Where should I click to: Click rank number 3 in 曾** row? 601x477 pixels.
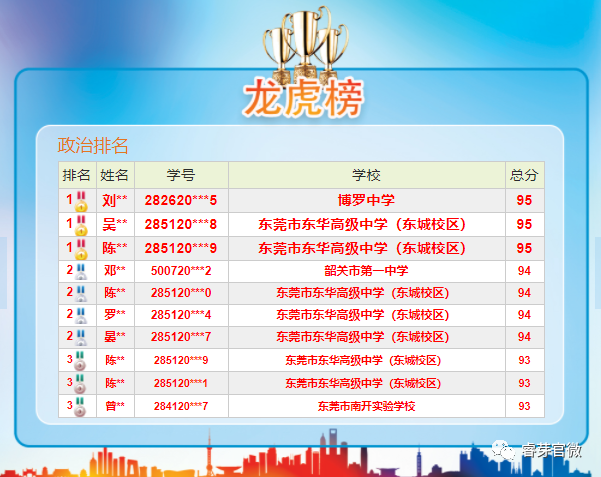(x=69, y=405)
